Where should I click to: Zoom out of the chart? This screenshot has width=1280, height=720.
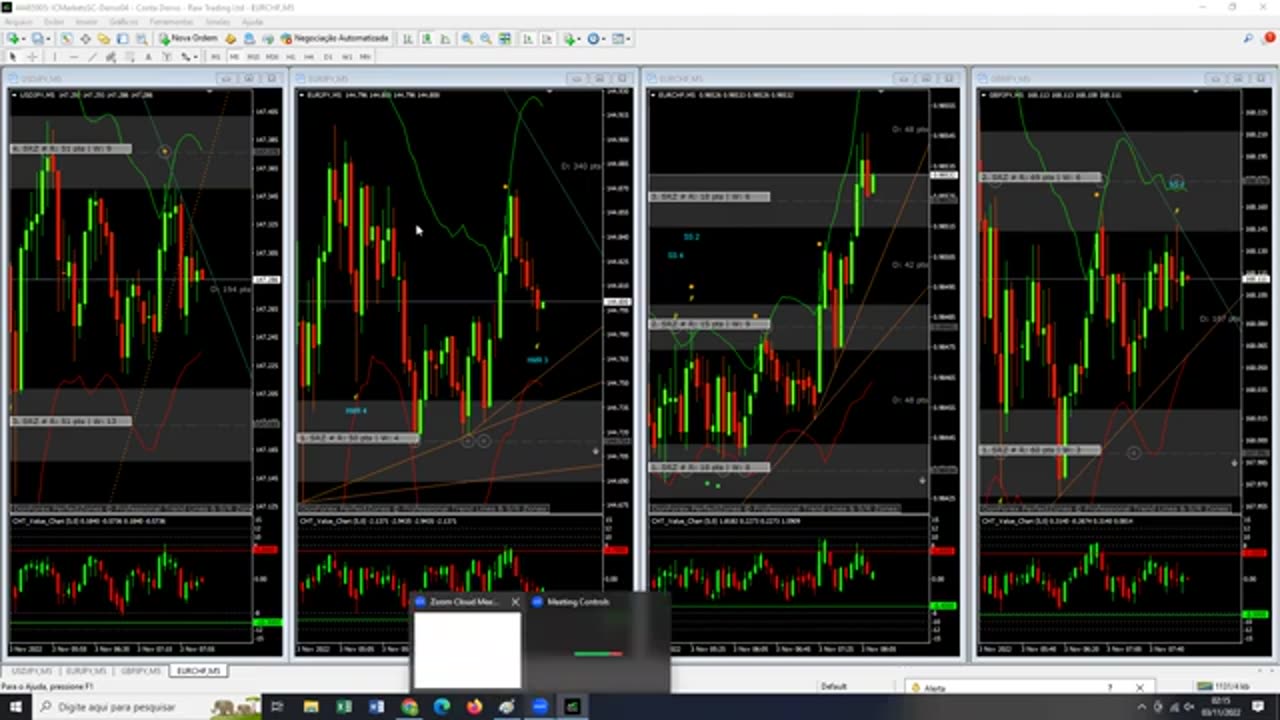(485, 39)
